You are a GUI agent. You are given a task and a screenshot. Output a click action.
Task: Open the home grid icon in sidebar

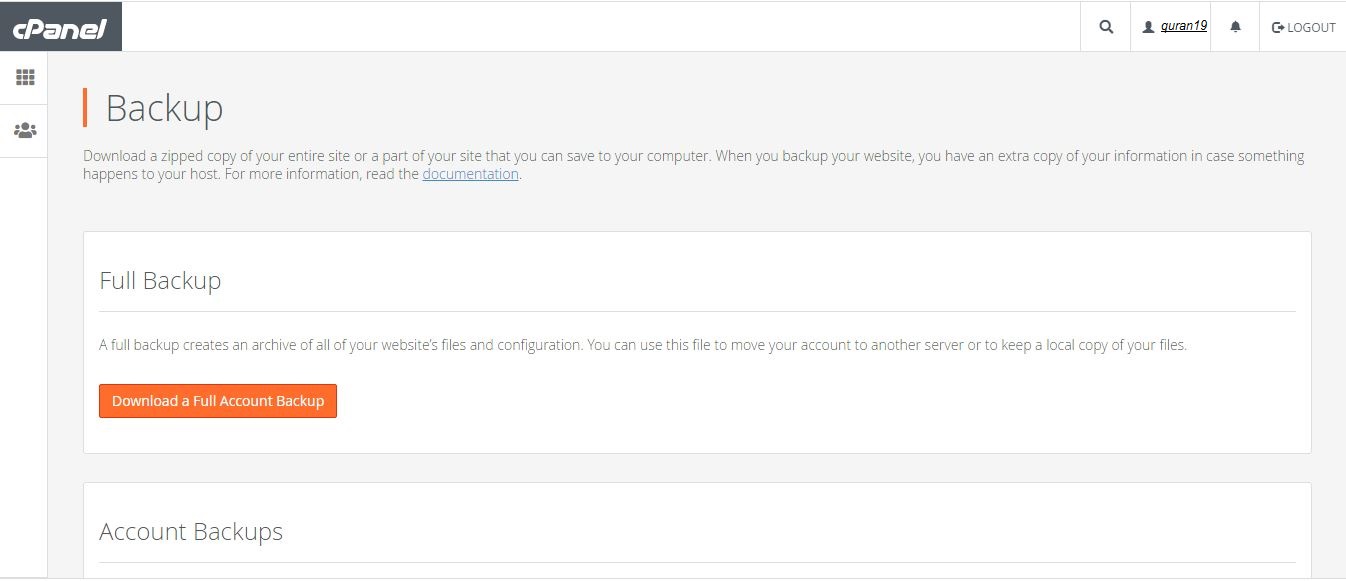(25, 77)
